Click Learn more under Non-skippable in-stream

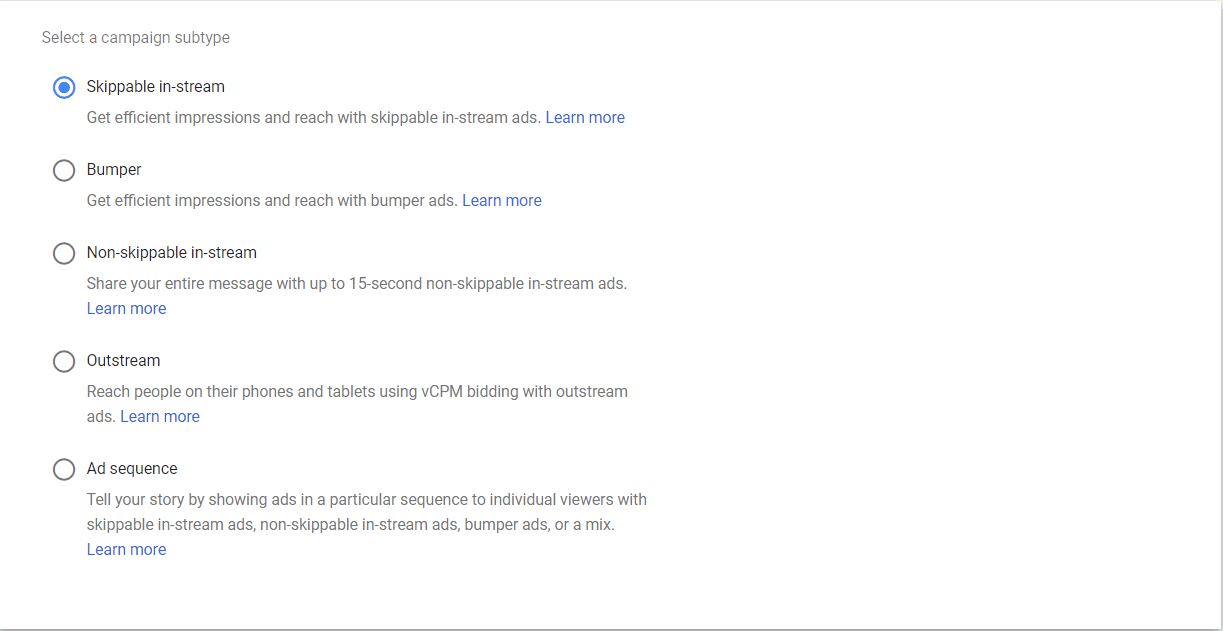pyautogui.click(x=126, y=308)
